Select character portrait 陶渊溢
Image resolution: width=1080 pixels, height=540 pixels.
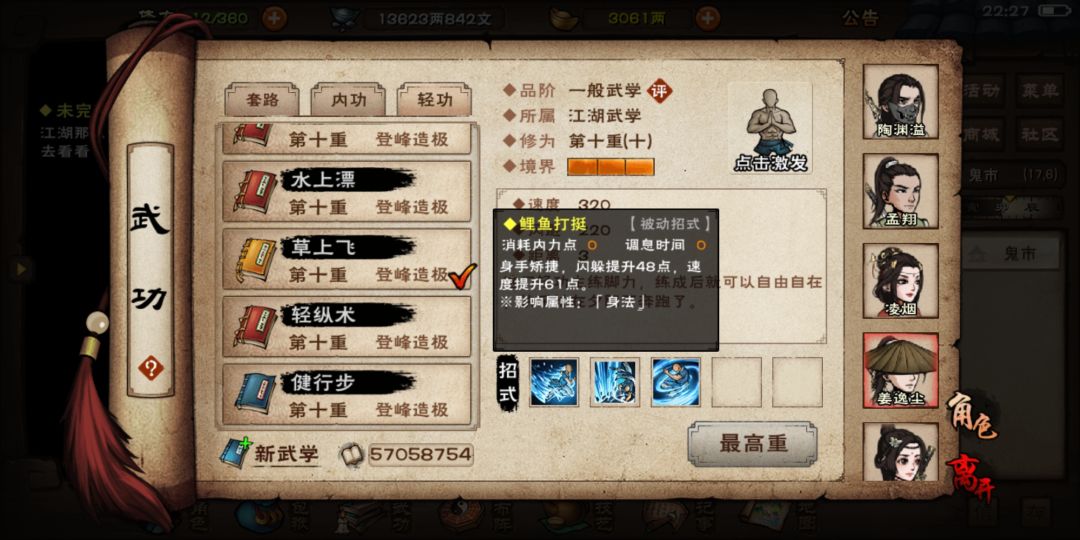coord(900,102)
